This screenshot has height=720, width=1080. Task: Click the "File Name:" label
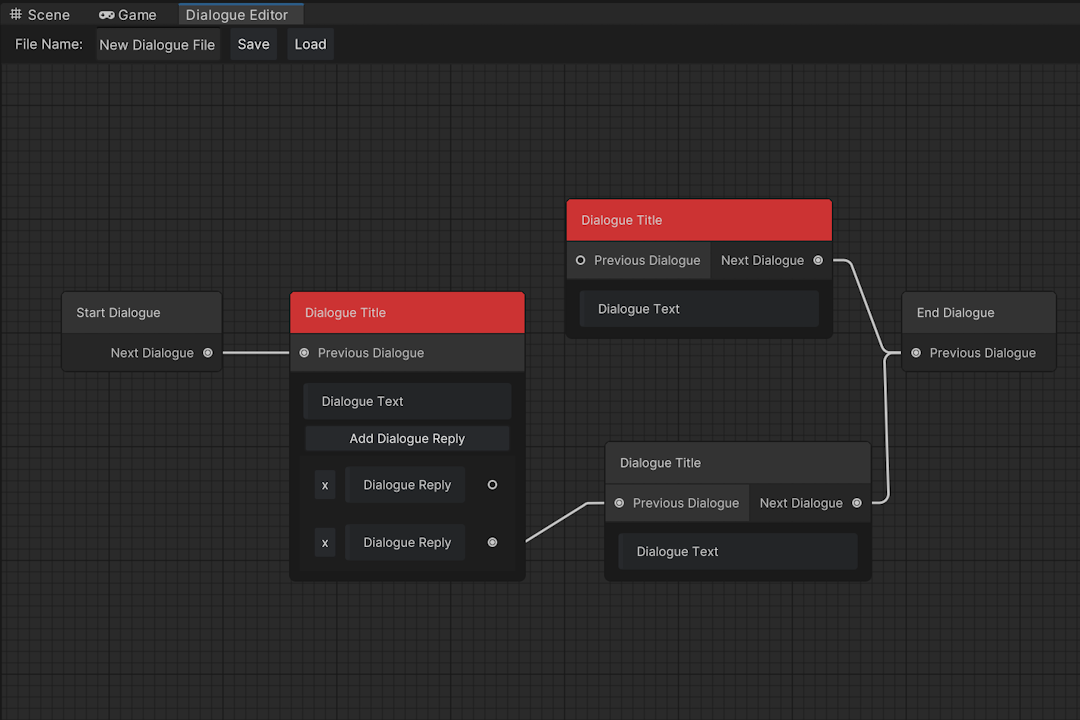(x=49, y=44)
